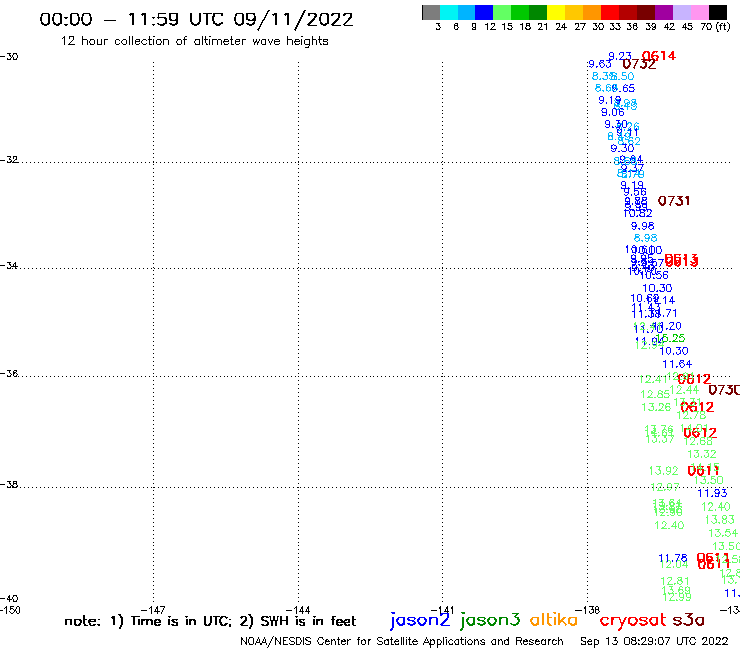Click the '-38' latitude axis label
This screenshot has height=650, width=740.
10,485
